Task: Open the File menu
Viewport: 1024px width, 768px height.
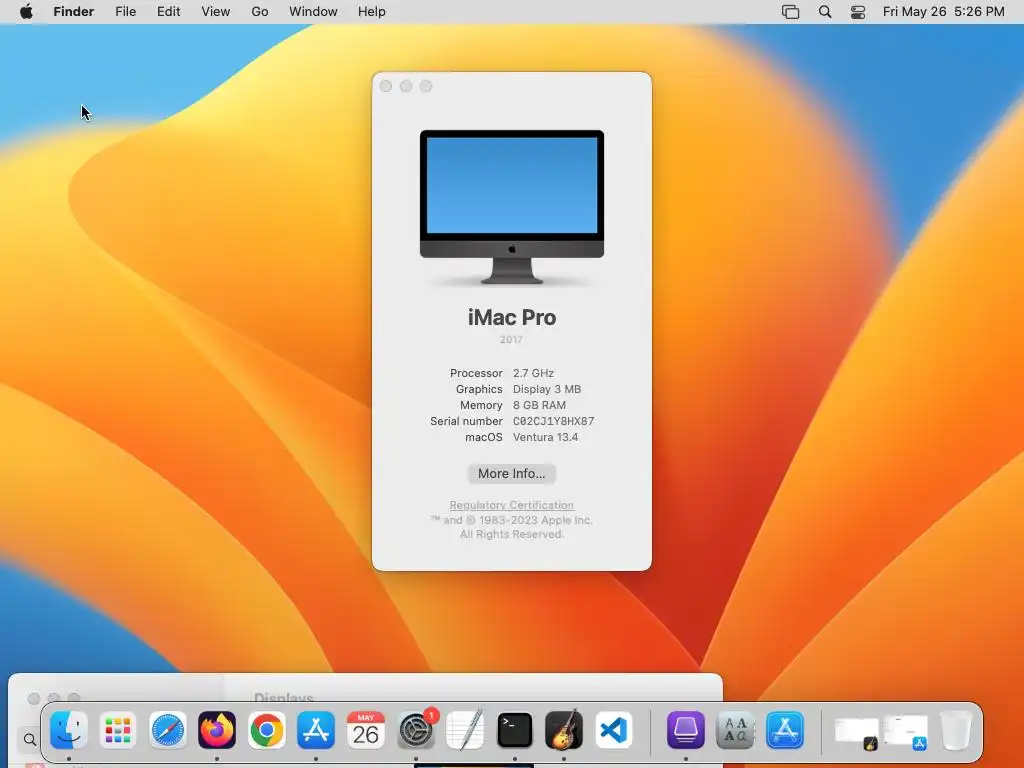Action: [125, 12]
